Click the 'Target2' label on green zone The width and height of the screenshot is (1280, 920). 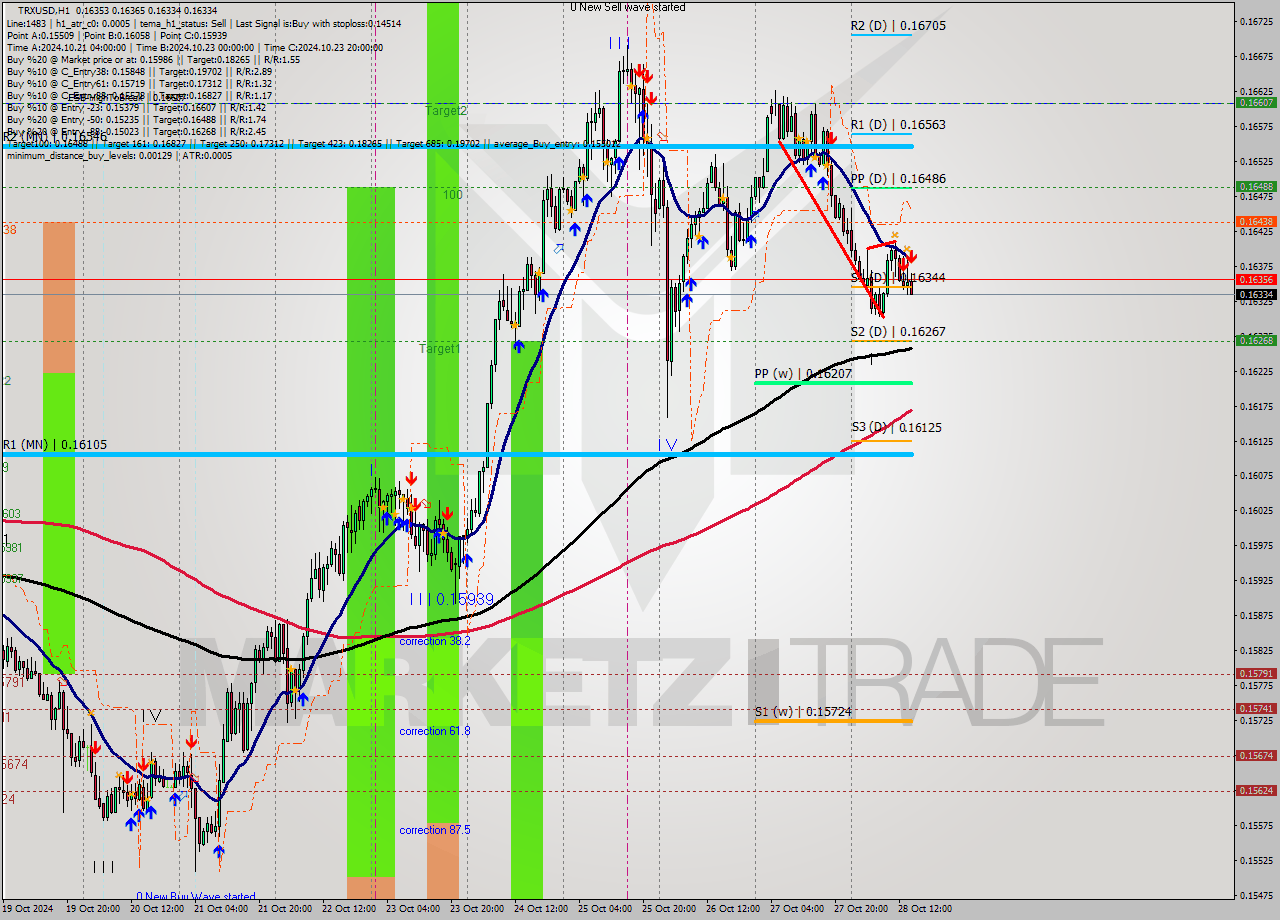tap(445, 110)
